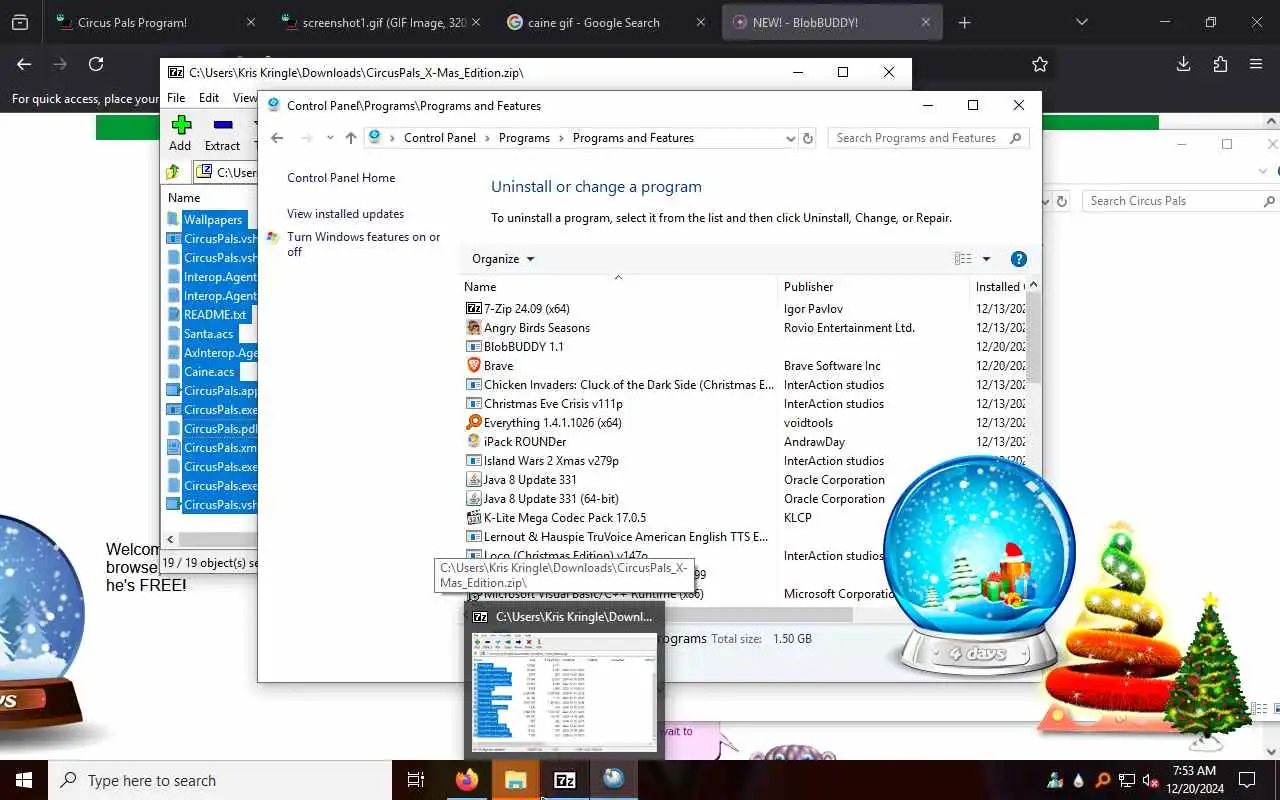Click the Search Programs and Features box
This screenshot has width=1280, height=800.
(928, 138)
